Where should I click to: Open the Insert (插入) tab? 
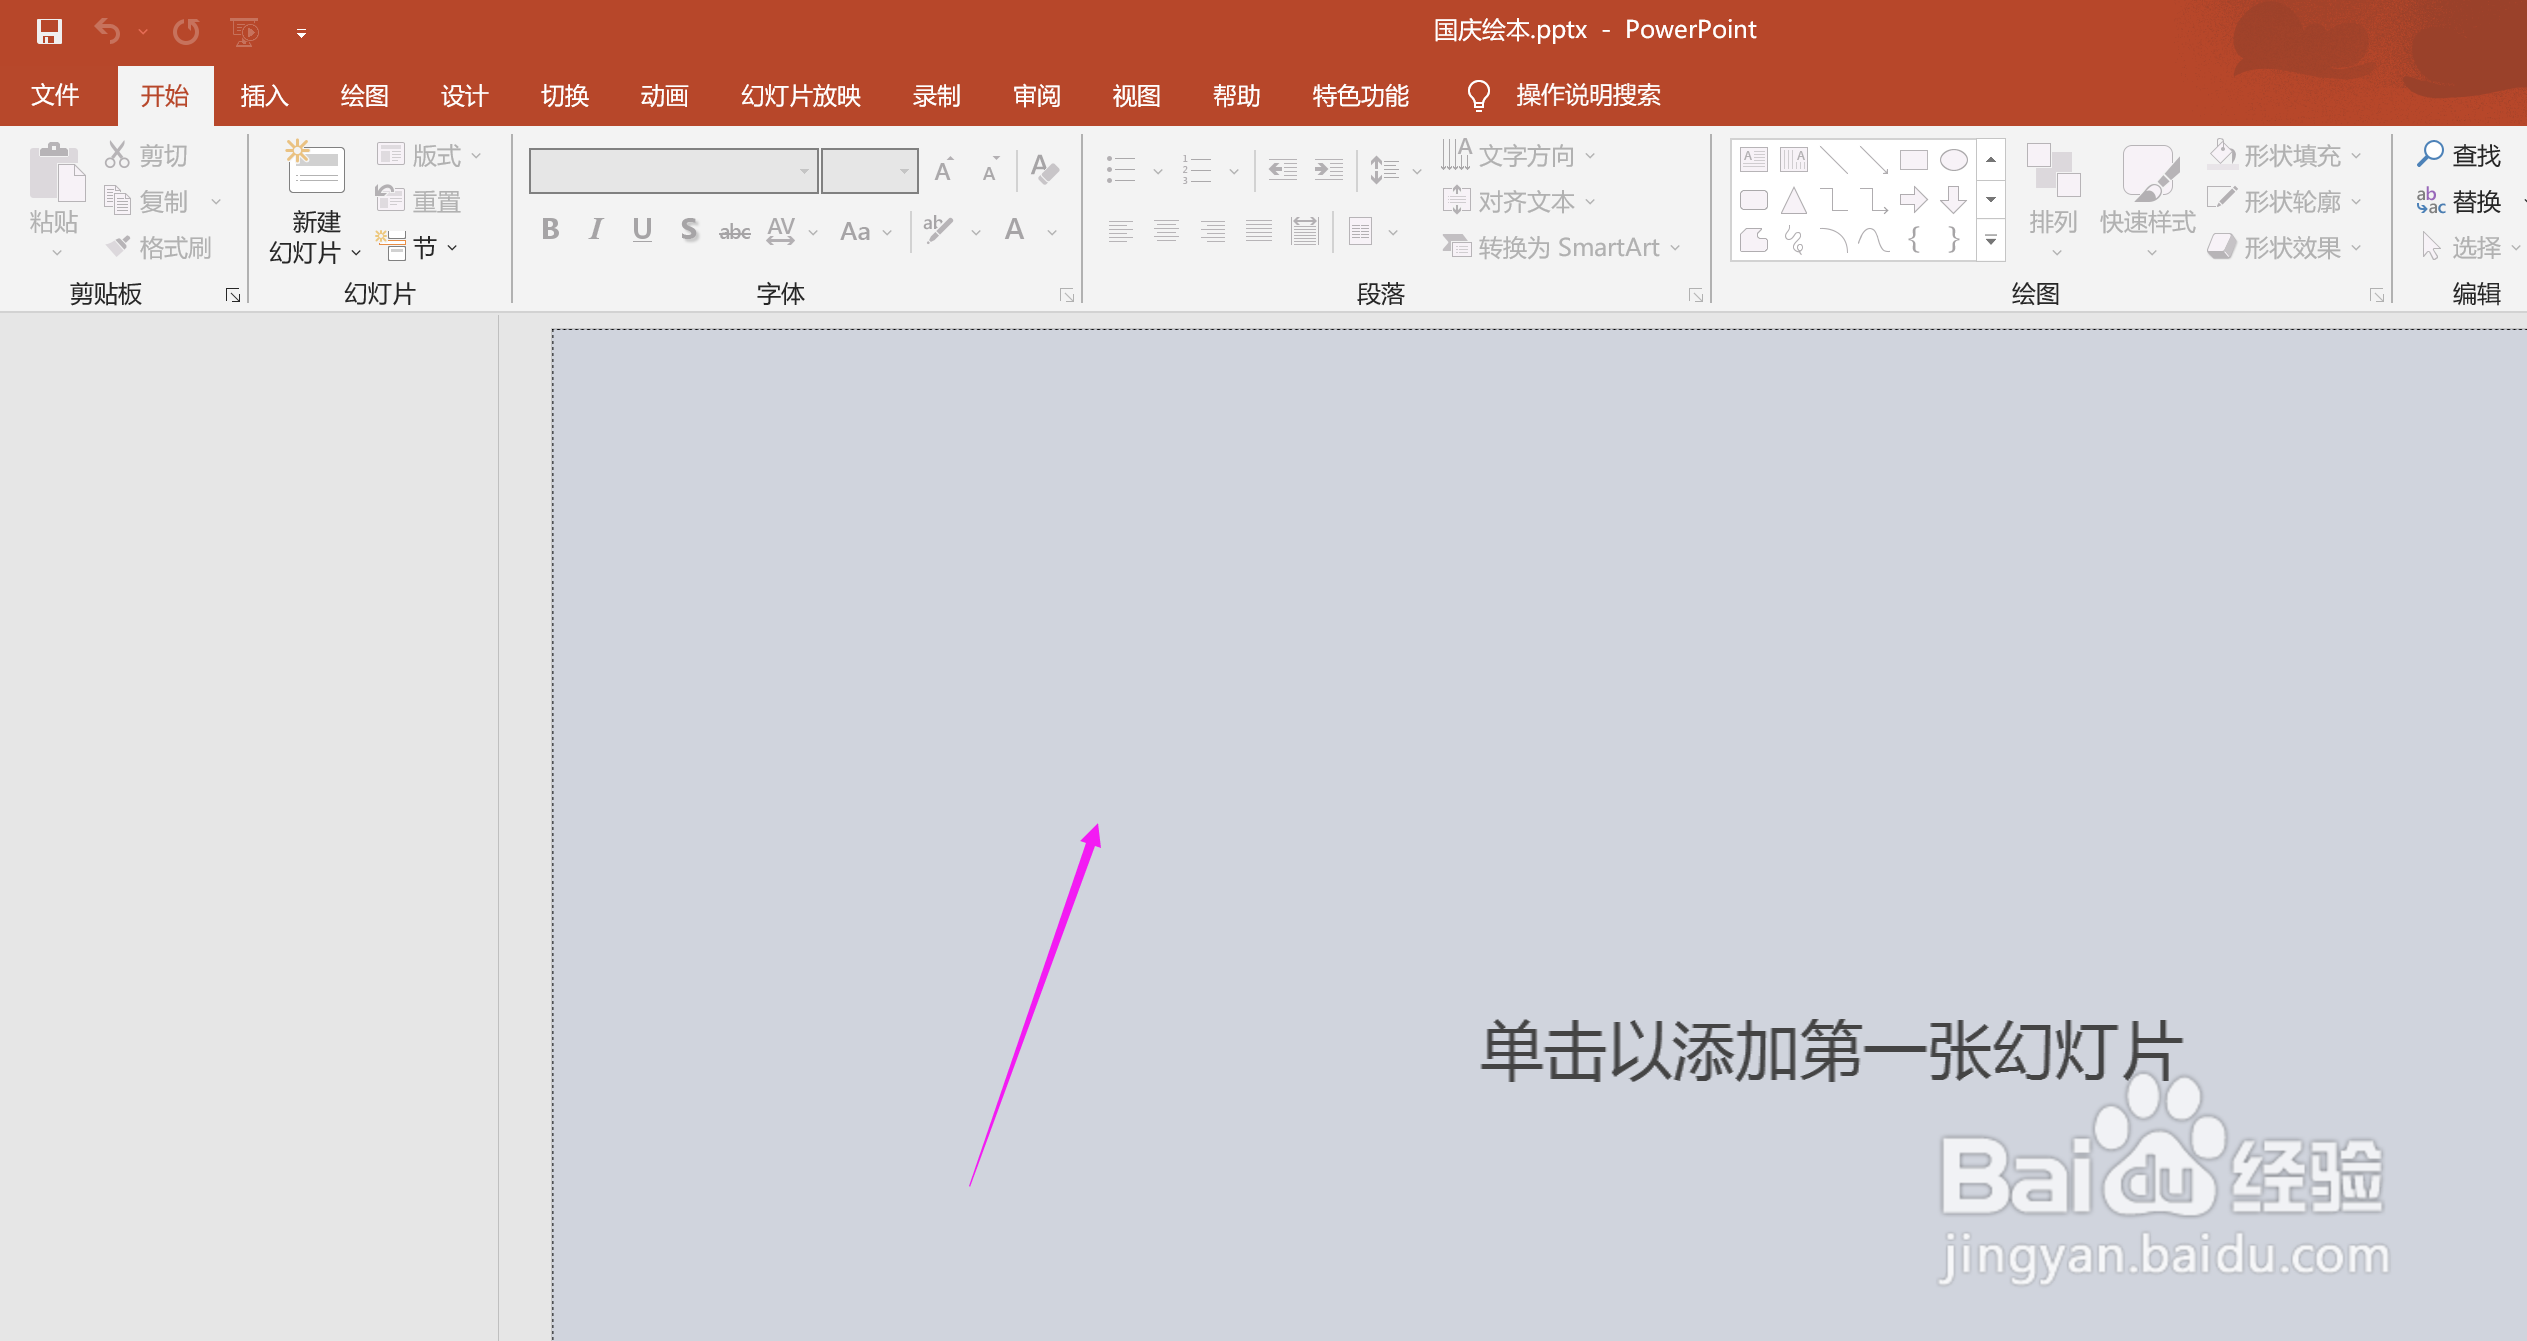click(x=264, y=96)
